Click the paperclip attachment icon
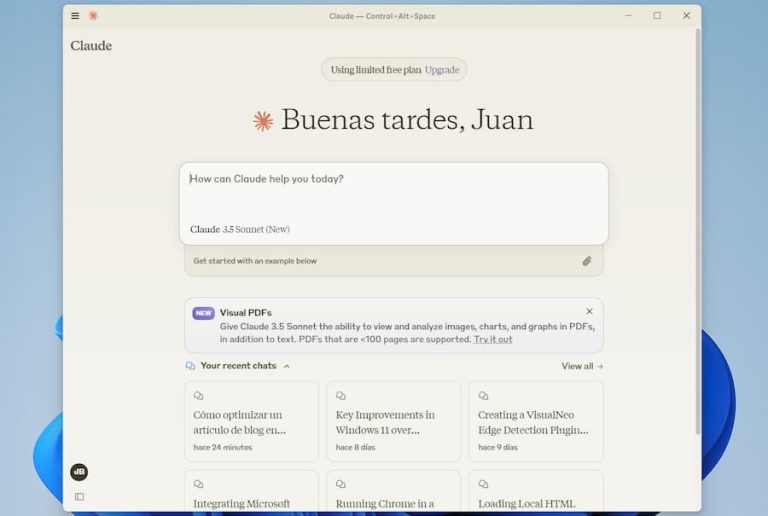This screenshot has width=768, height=516. [587, 261]
